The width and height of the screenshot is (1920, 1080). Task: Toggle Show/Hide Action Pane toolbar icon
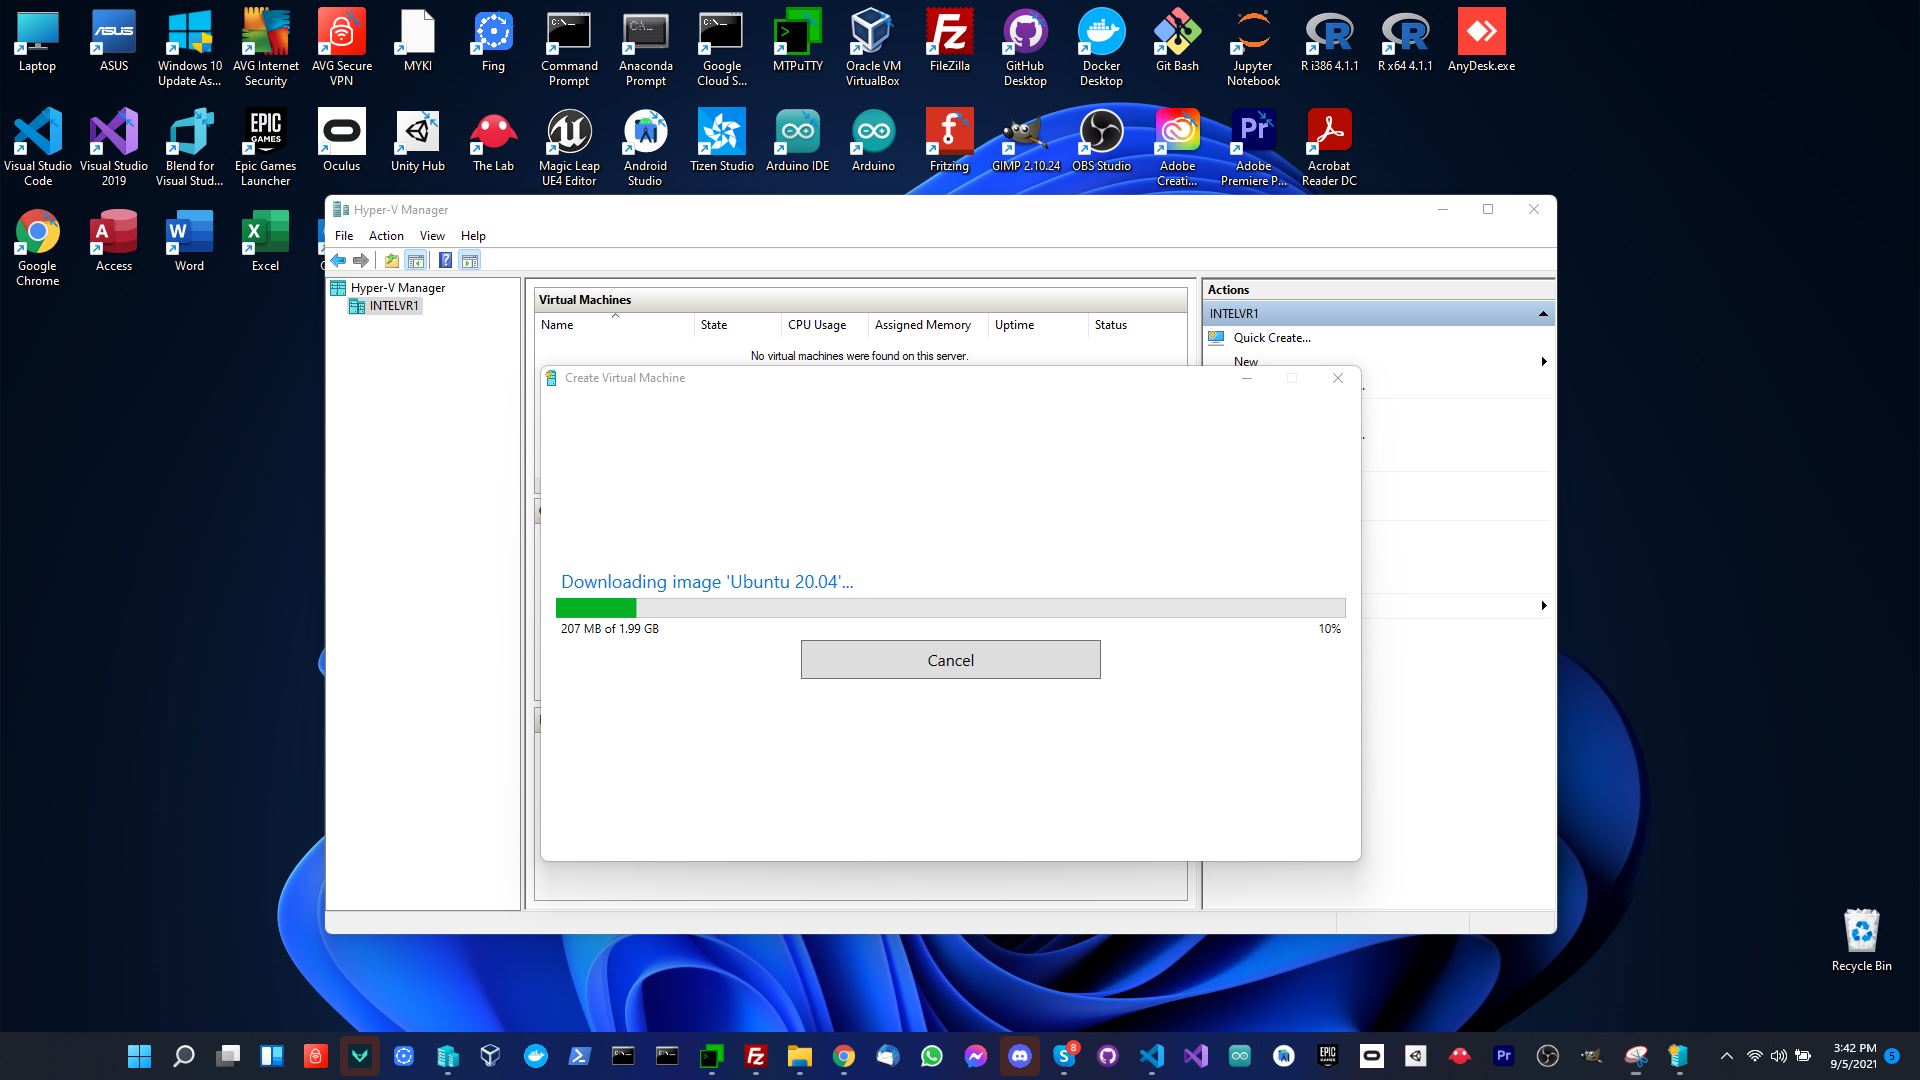pos(469,261)
